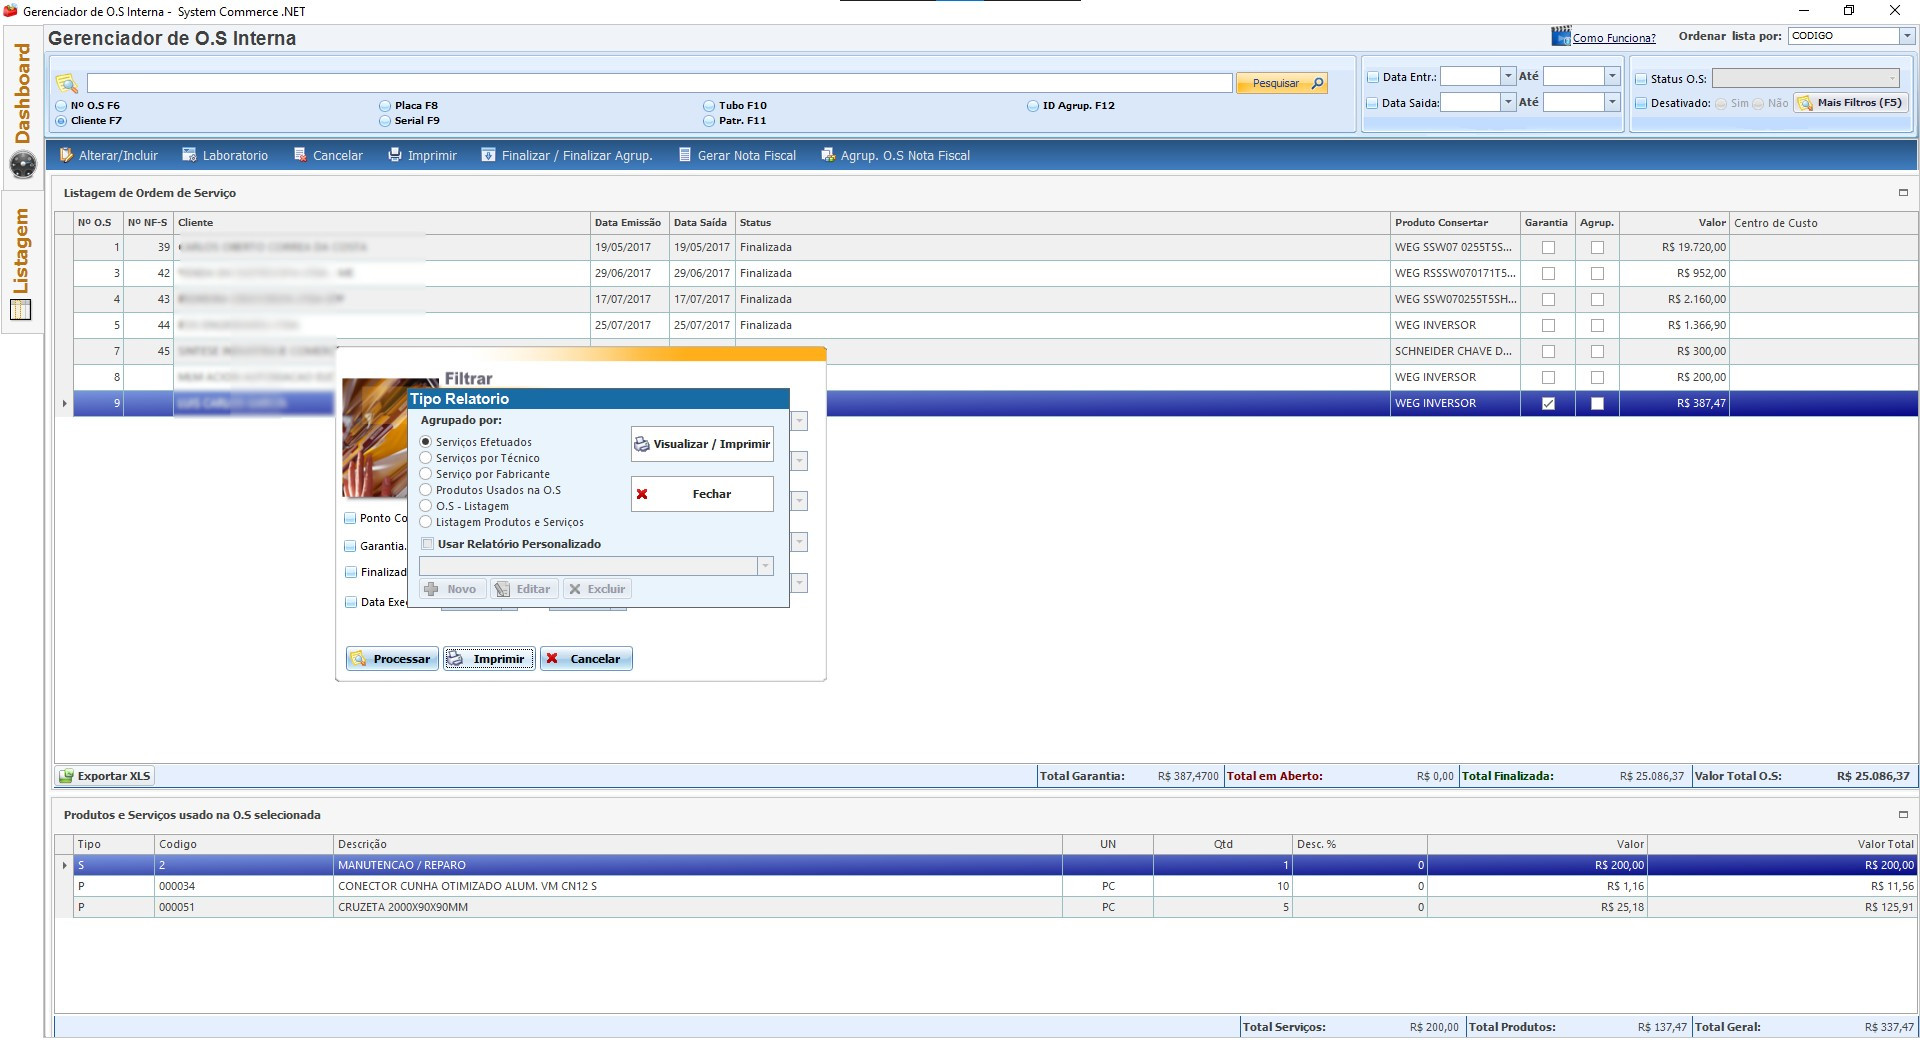Click Agrup. O.S Nota Fiscal icon
Screen dimensions: 1920x1040
[828, 155]
